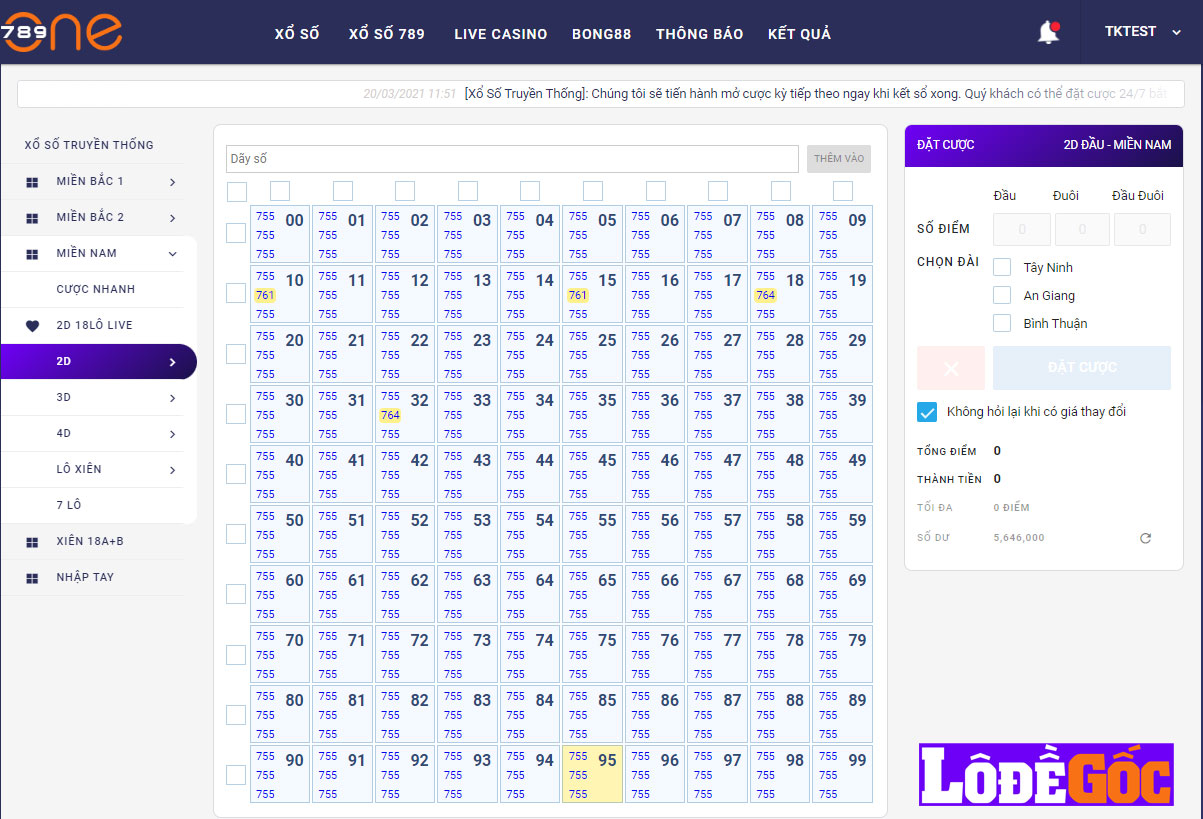Tick the column checkbox above number 05
Image resolution: width=1203 pixels, height=819 pixels.
[x=593, y=191]
